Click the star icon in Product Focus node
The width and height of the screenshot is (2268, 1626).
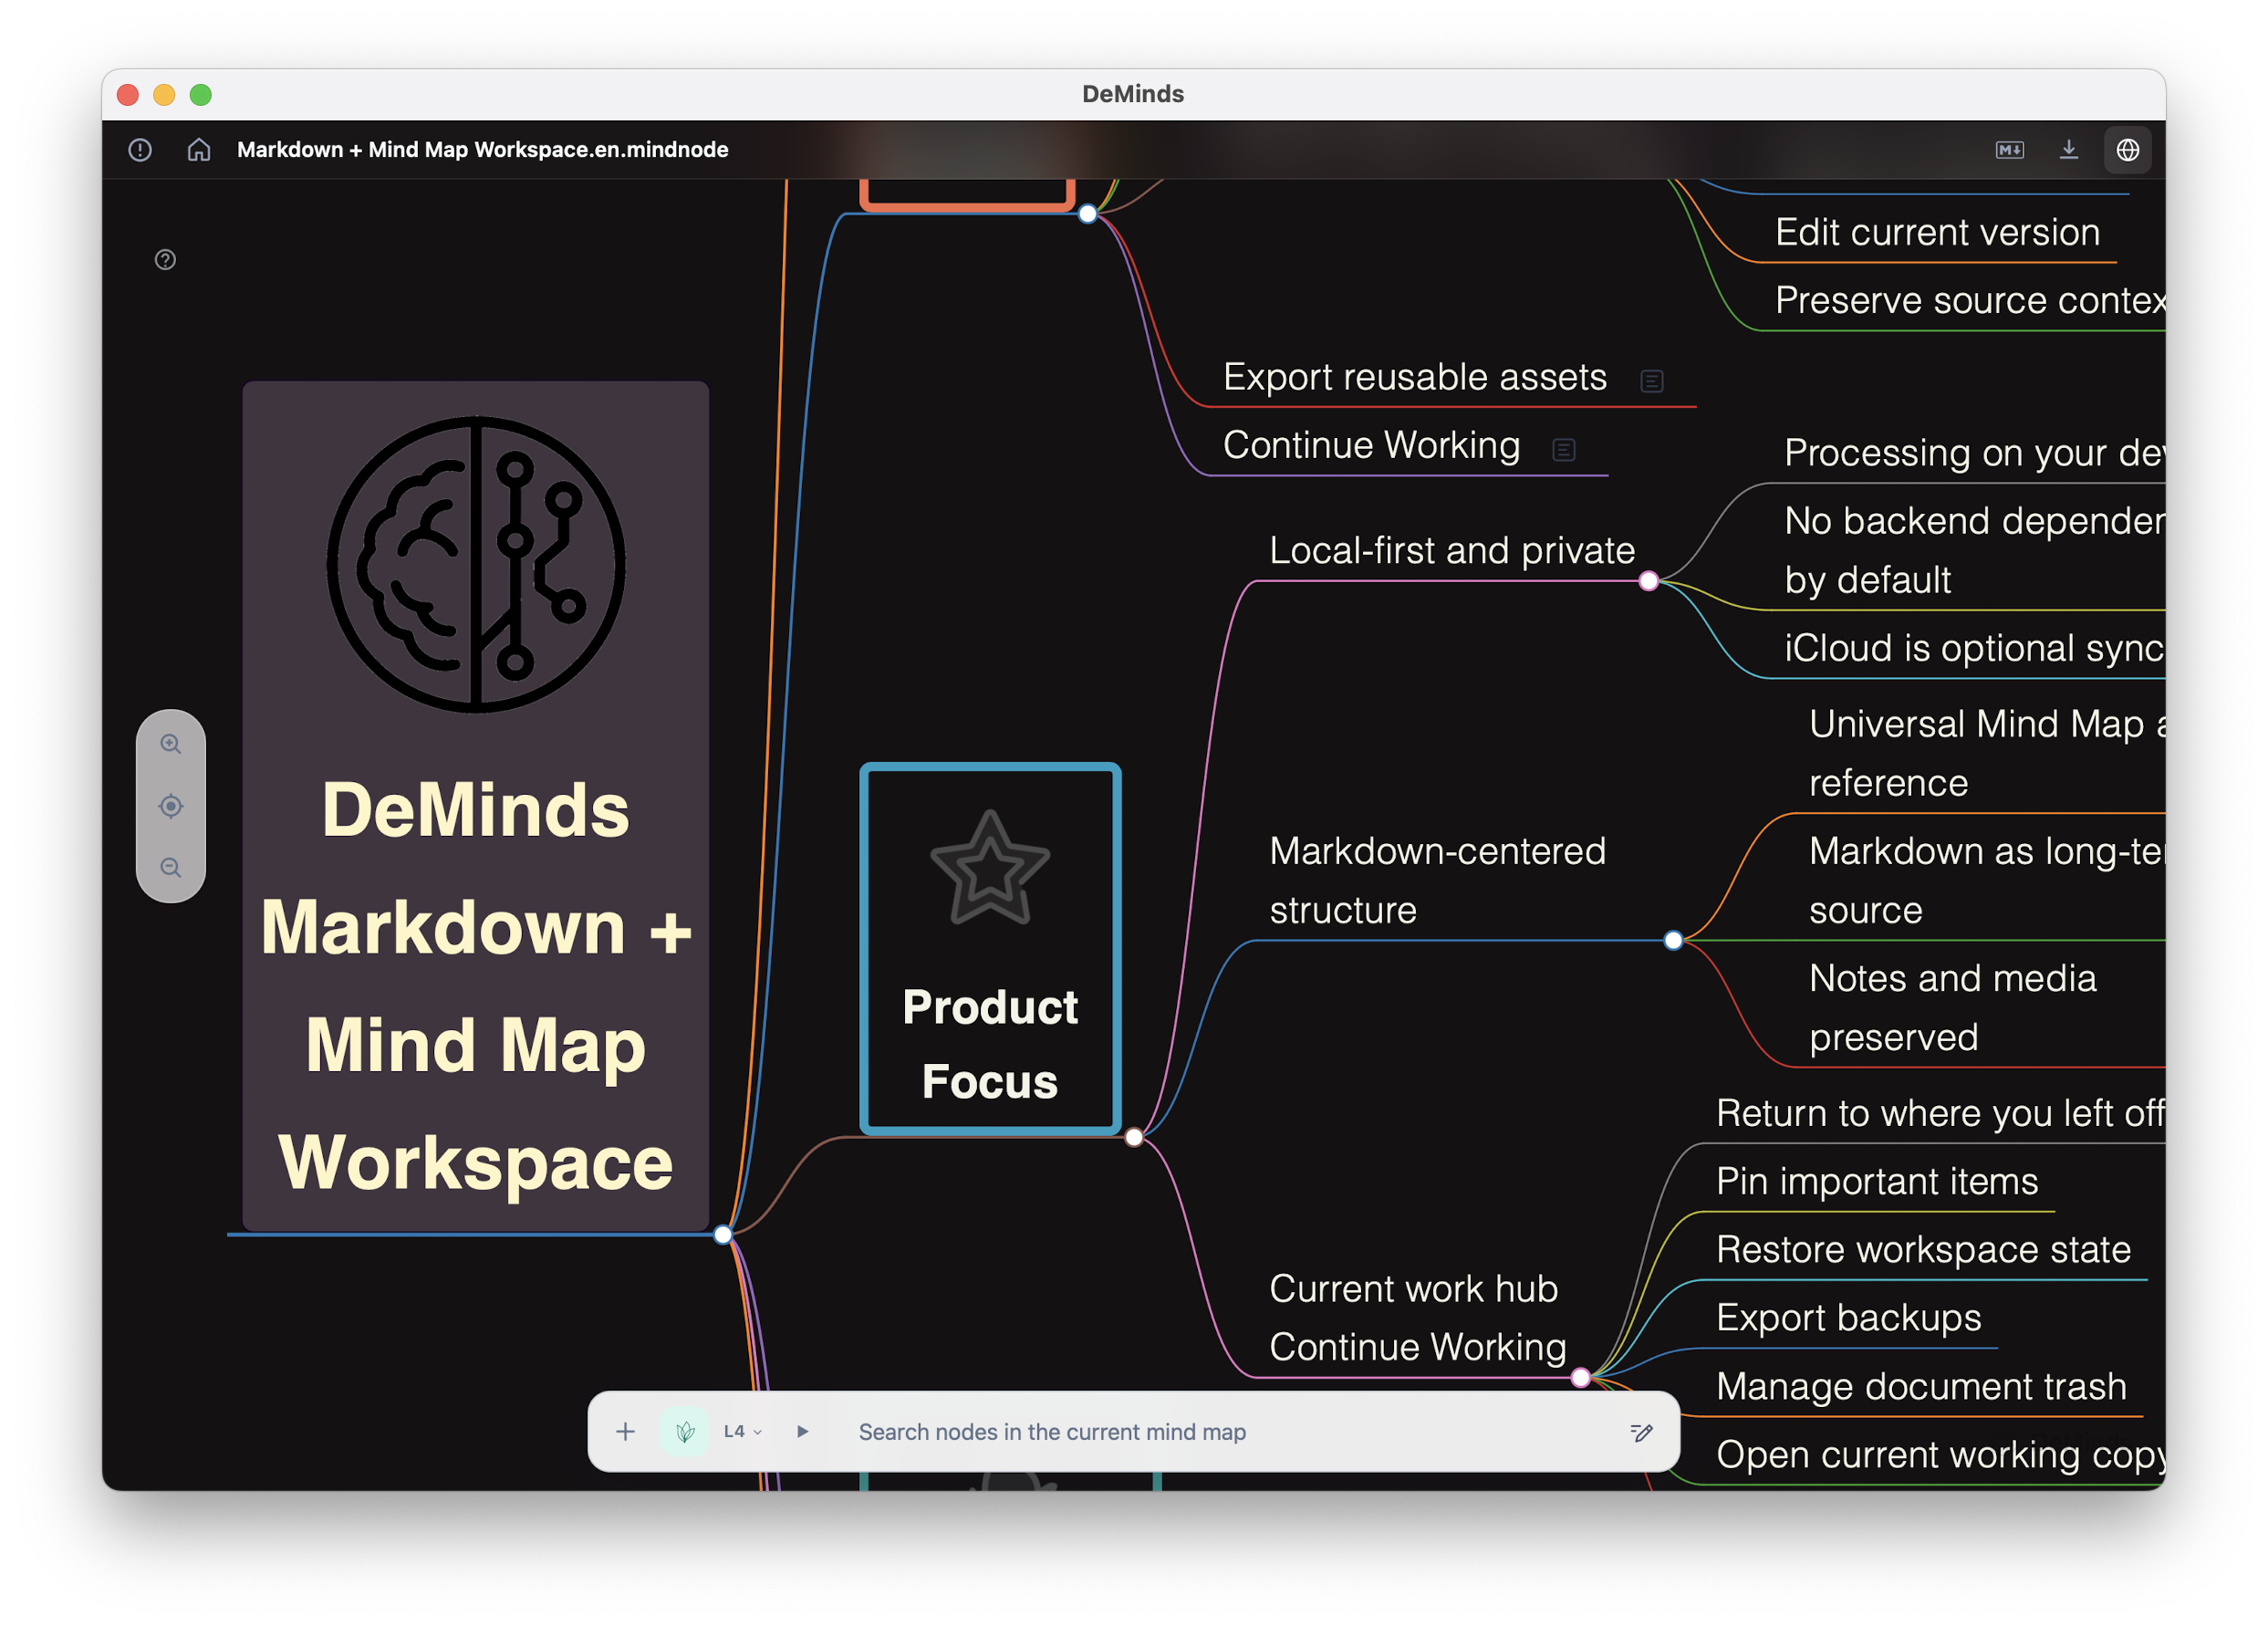990,868
